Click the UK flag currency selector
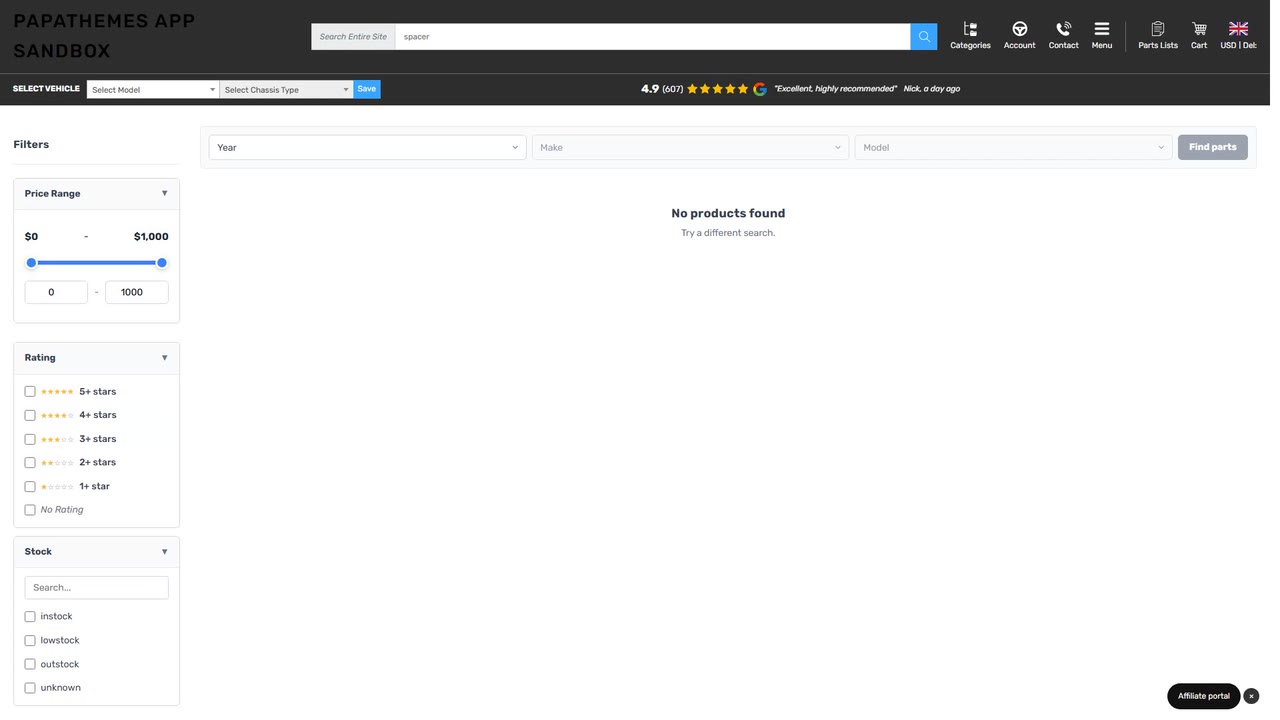Screen dimensions: 1280x720 (x=1238, y=35)
